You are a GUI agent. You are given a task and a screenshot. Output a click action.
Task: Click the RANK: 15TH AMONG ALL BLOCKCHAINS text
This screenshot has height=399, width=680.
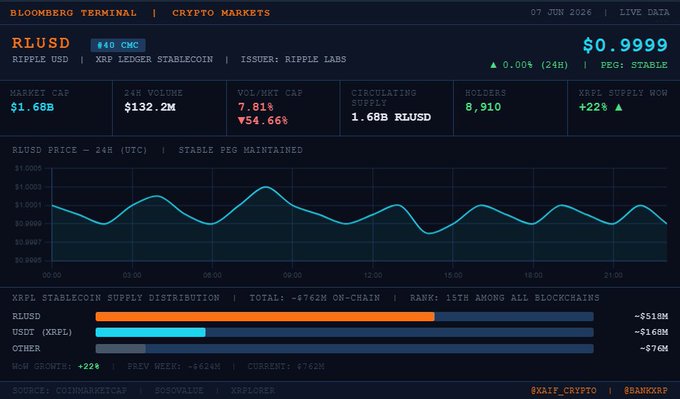click(x=505, y=298)
